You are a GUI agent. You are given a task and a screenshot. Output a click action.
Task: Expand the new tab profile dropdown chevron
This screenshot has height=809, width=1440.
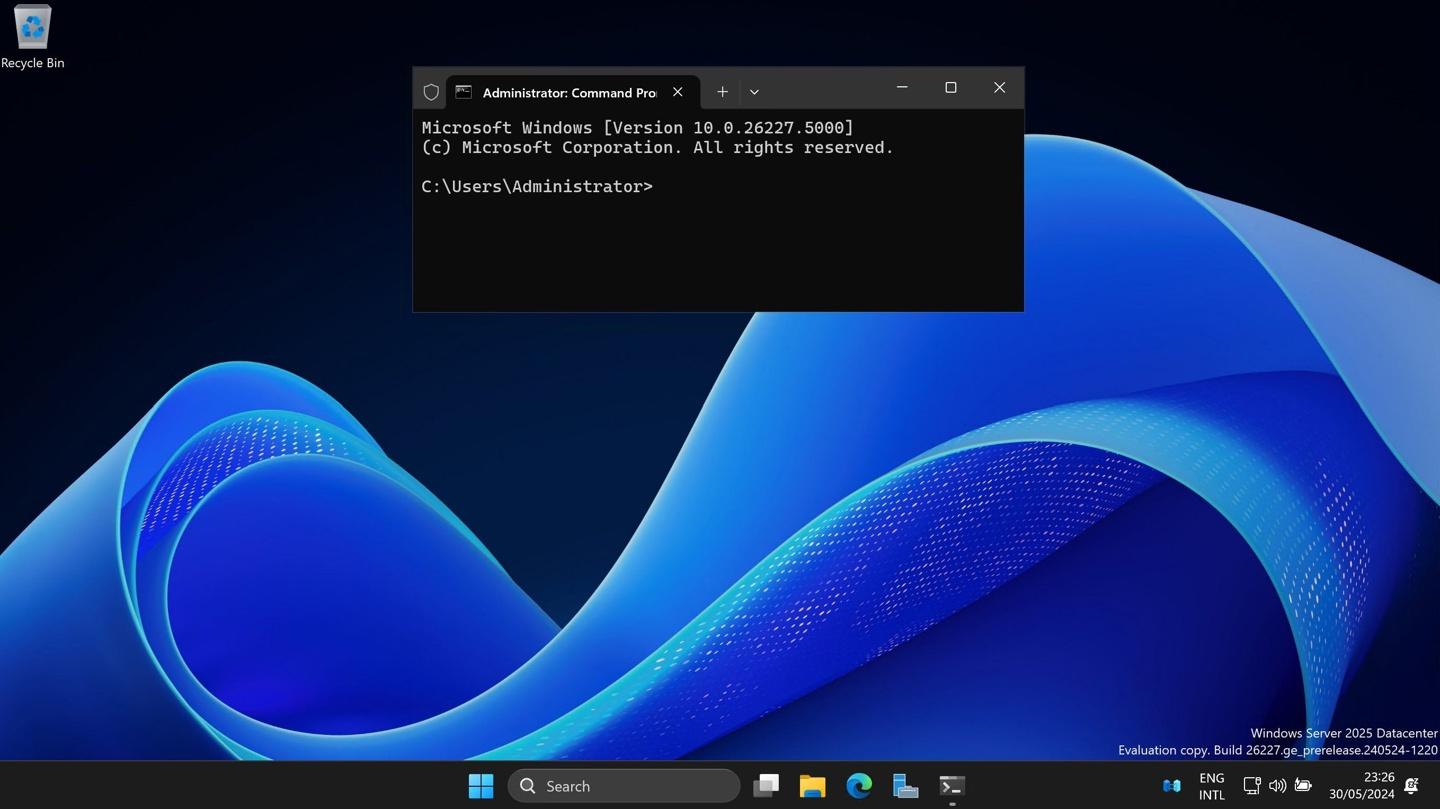(754, 92)
